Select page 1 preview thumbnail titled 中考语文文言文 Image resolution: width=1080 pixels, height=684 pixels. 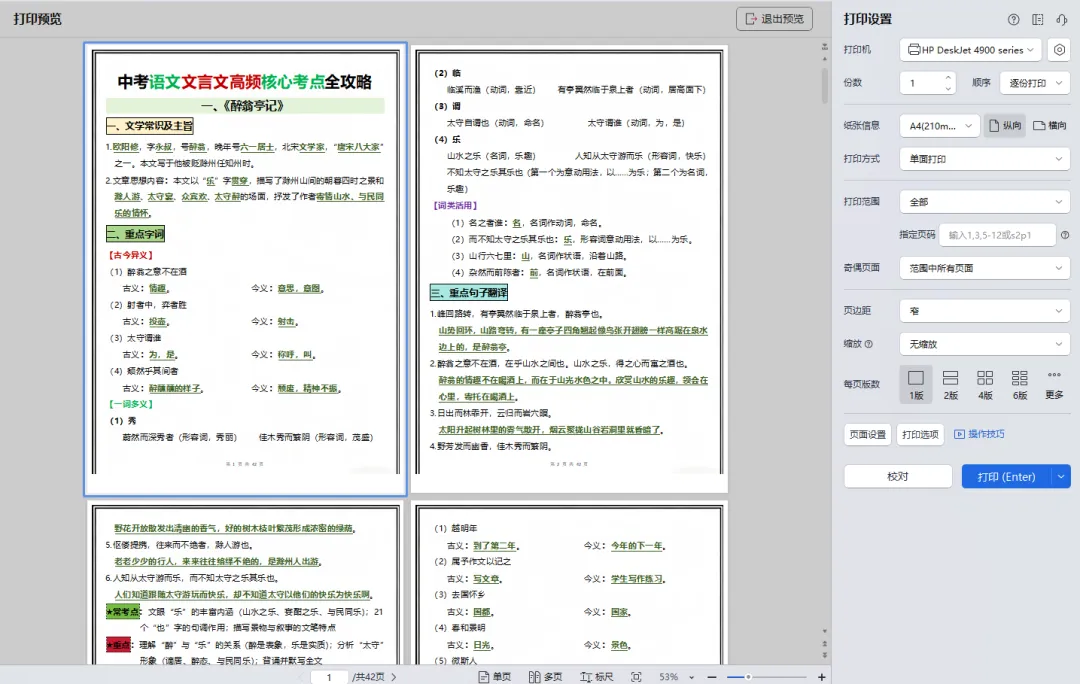[x=245, y=269]
